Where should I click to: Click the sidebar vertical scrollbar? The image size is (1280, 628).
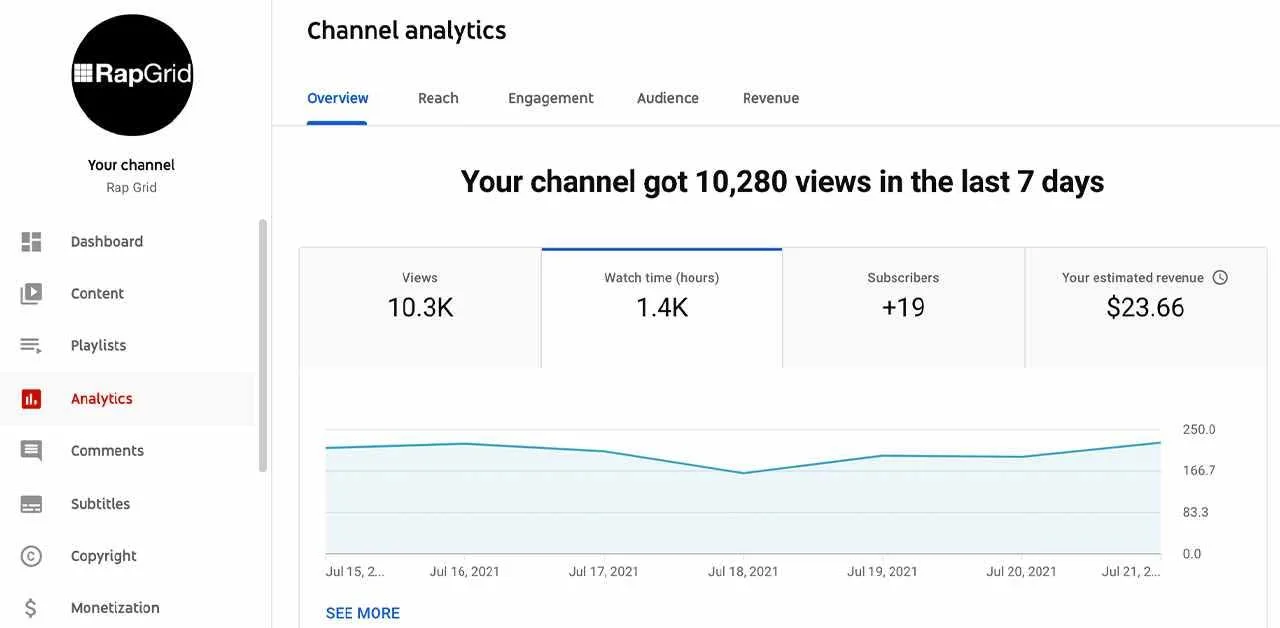263,345
